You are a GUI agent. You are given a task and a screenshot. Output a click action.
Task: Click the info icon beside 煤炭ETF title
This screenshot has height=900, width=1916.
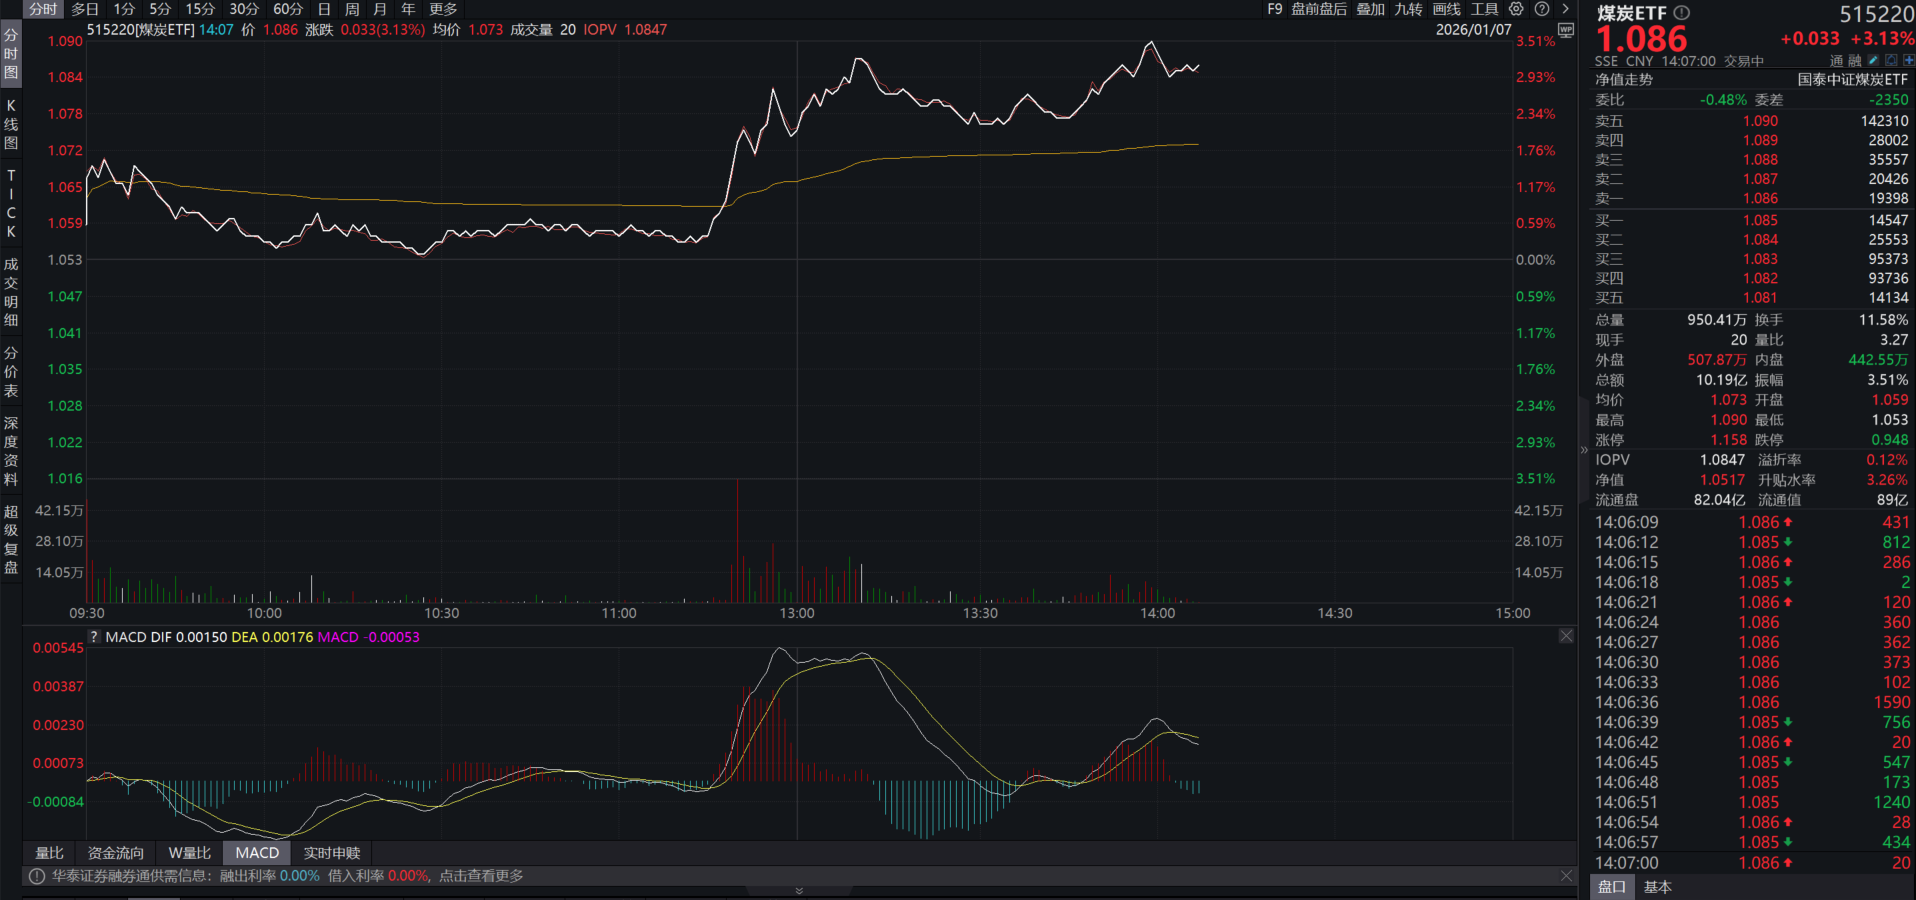1681,13
